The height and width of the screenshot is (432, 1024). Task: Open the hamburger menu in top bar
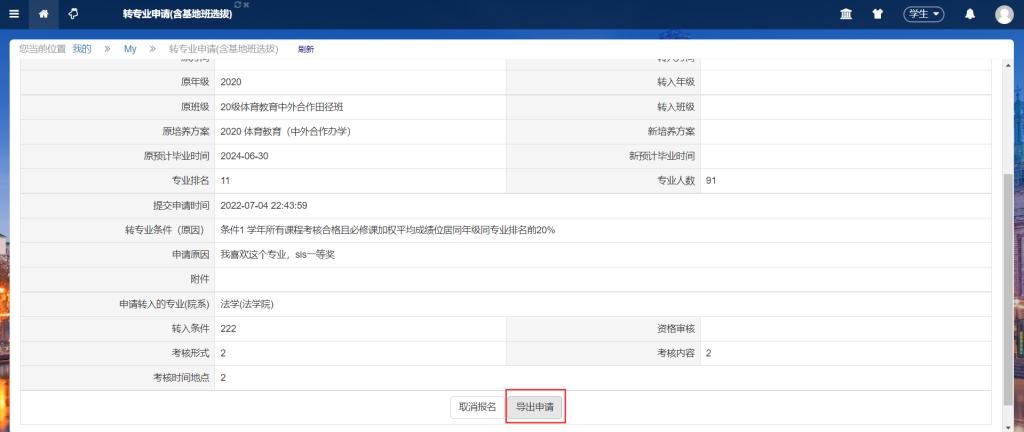click(14, 14)
